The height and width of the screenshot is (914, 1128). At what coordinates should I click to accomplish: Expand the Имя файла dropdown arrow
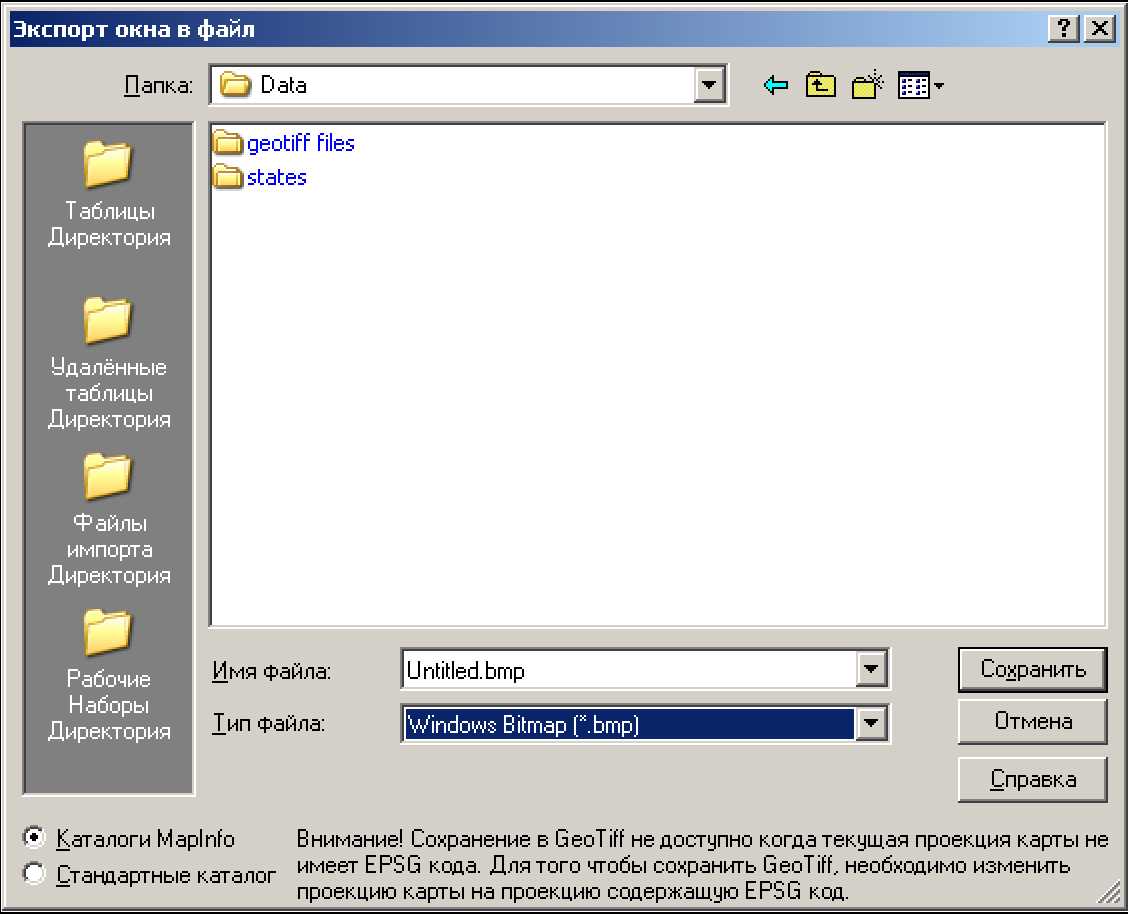click(872, 670)
